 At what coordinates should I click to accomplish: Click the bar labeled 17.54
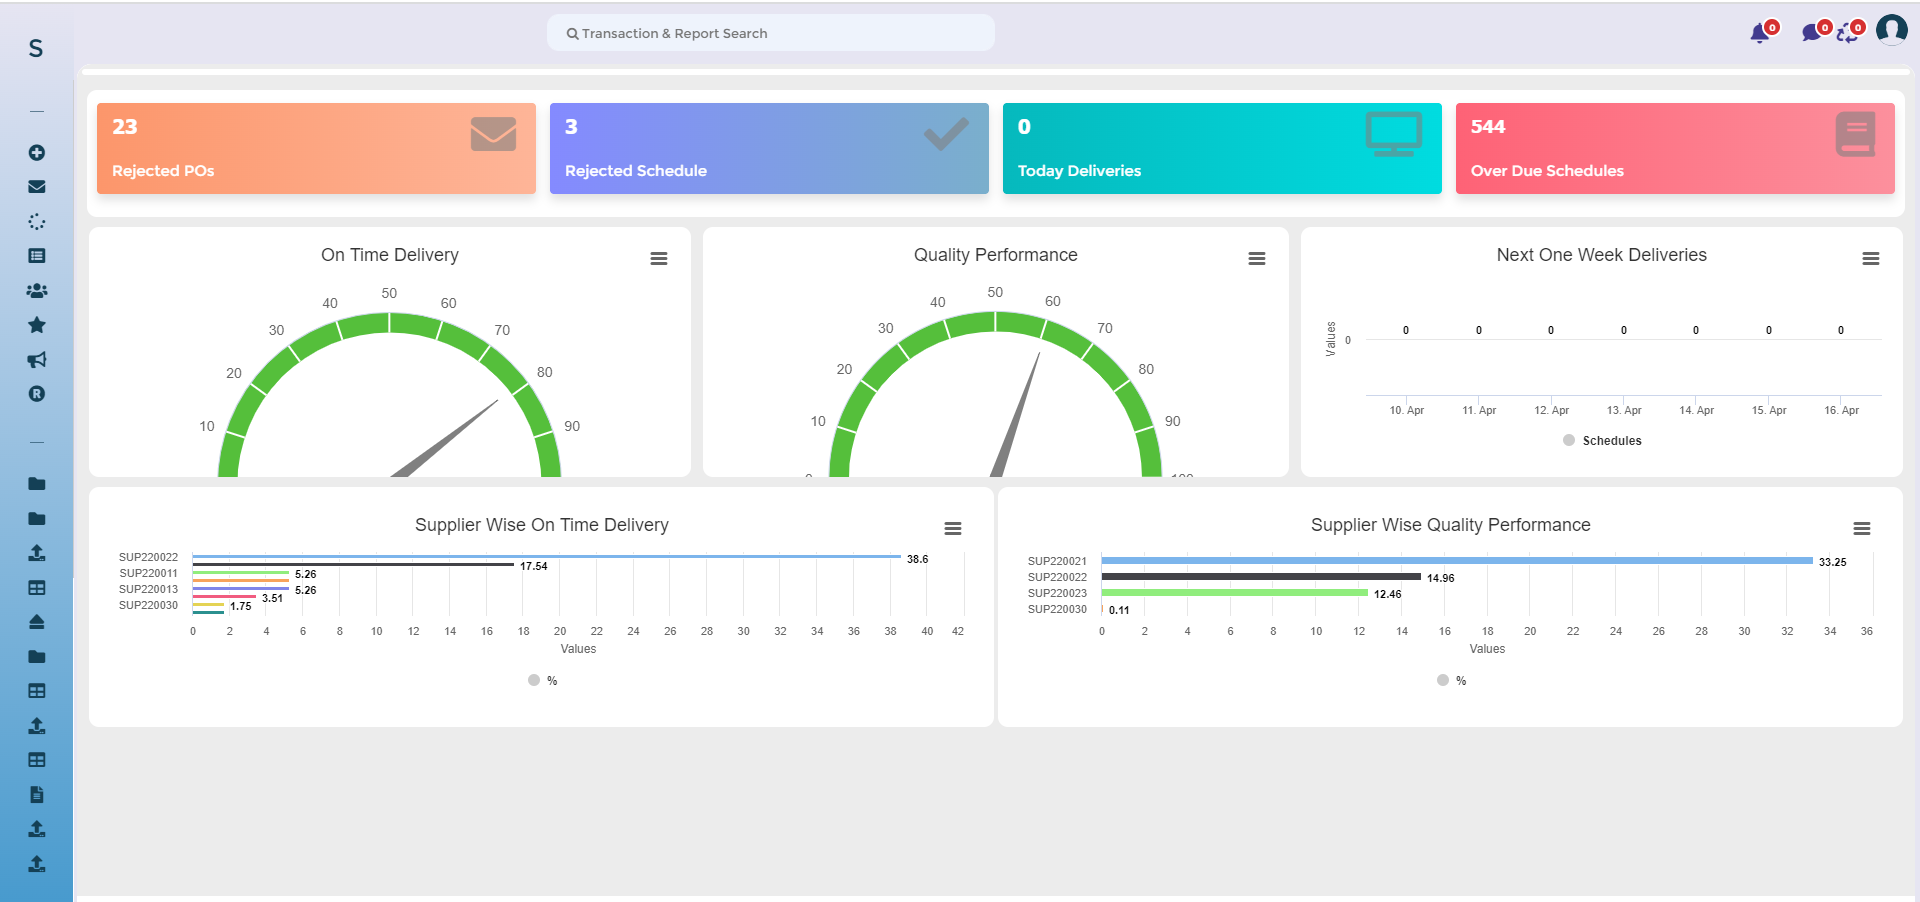[x=353, y=565]
